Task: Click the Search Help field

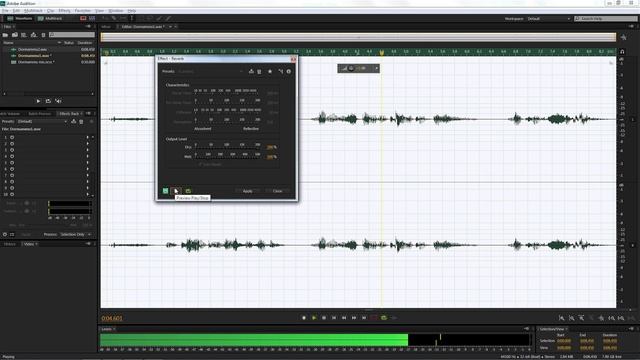Action: [x=606, y=19]
